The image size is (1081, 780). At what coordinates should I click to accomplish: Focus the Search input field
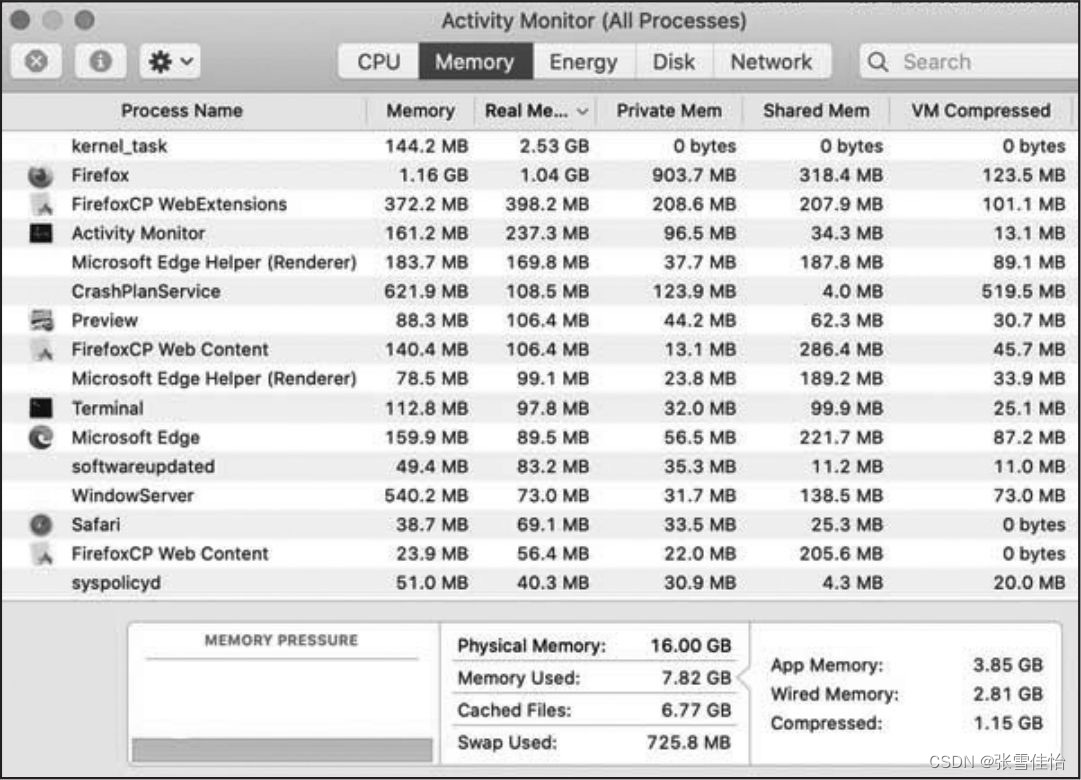(x=970, y=62)
